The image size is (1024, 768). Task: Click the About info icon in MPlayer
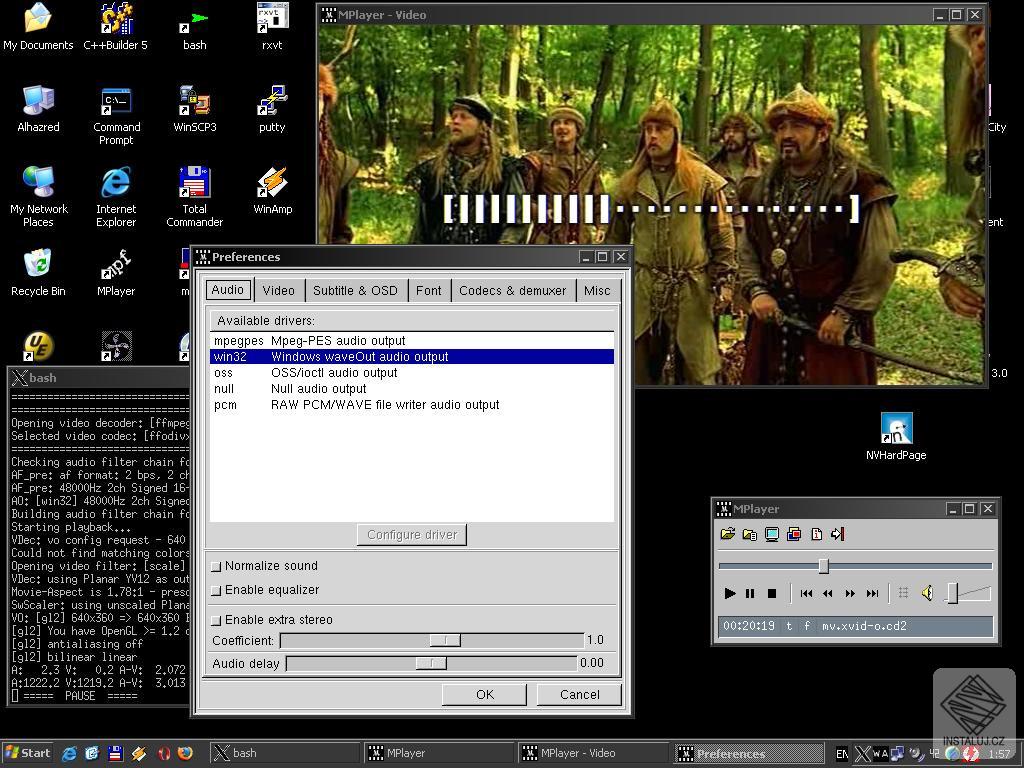[816, 533]
